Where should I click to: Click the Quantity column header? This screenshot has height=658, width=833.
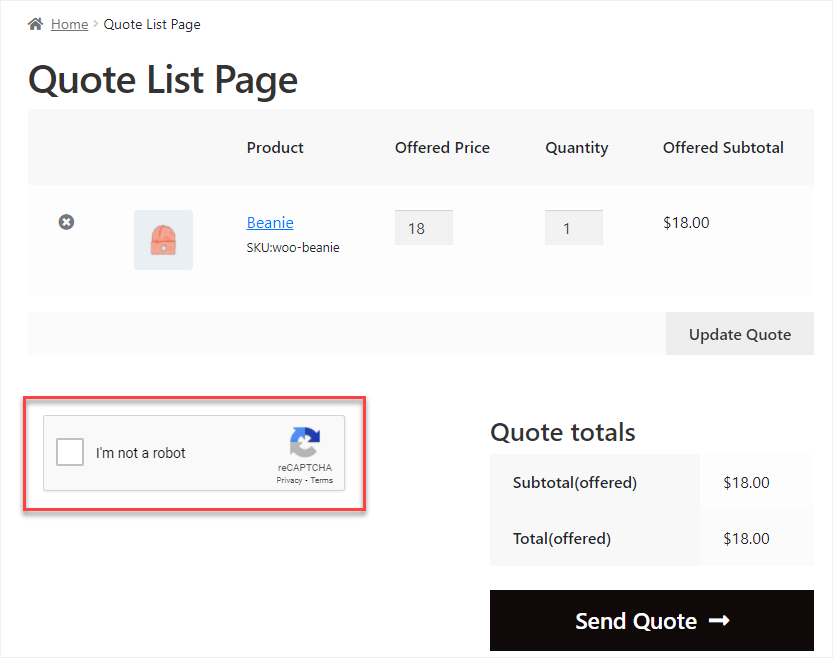tap(577, 148)
